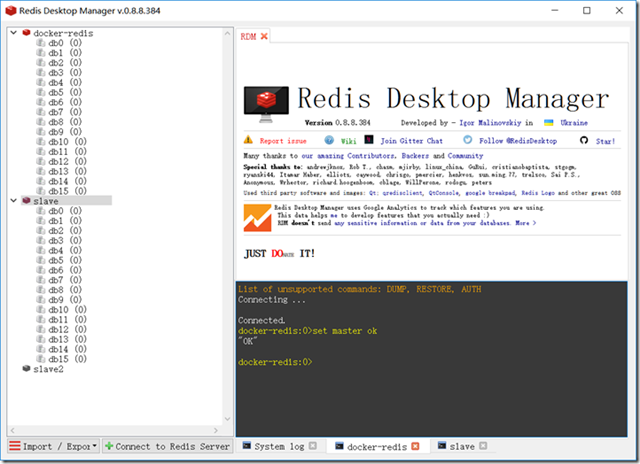Click the warning triangle Report issue icon
This screenshot has width=640, height=464.
[x=248, y=140]
